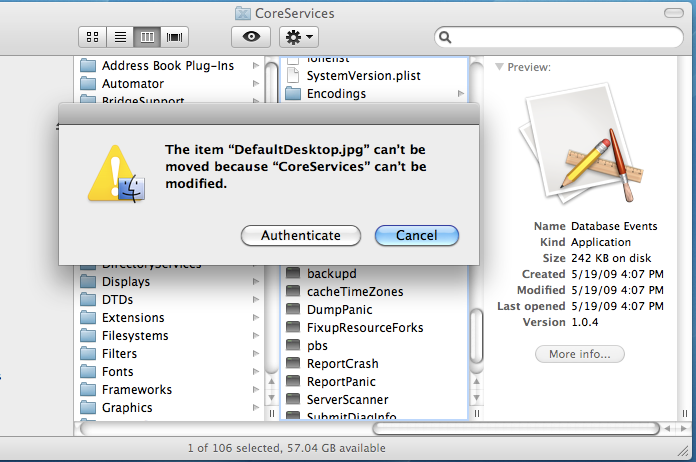
Task: Switch to Cover Flow view
Action: 174,37
